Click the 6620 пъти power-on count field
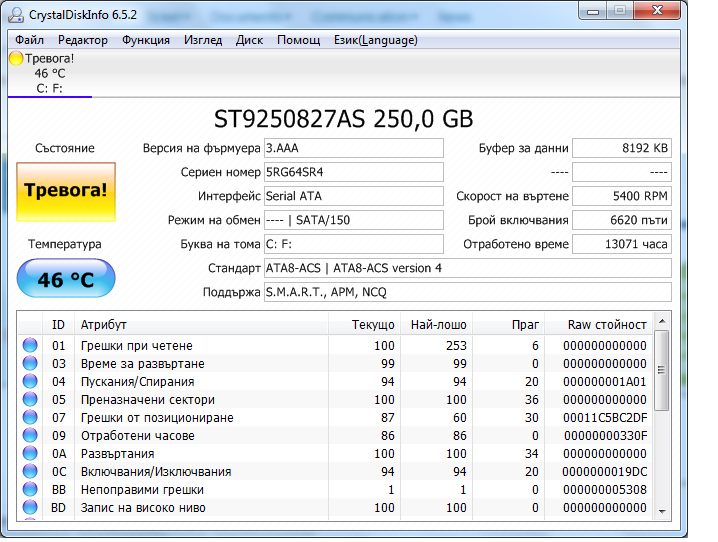 [622, 220]
